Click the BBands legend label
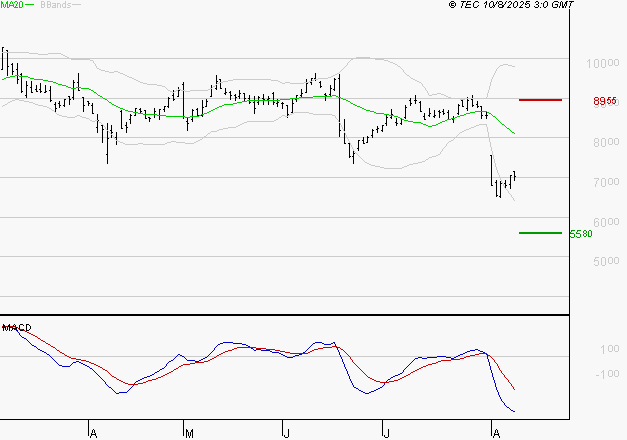 [55, 6]
